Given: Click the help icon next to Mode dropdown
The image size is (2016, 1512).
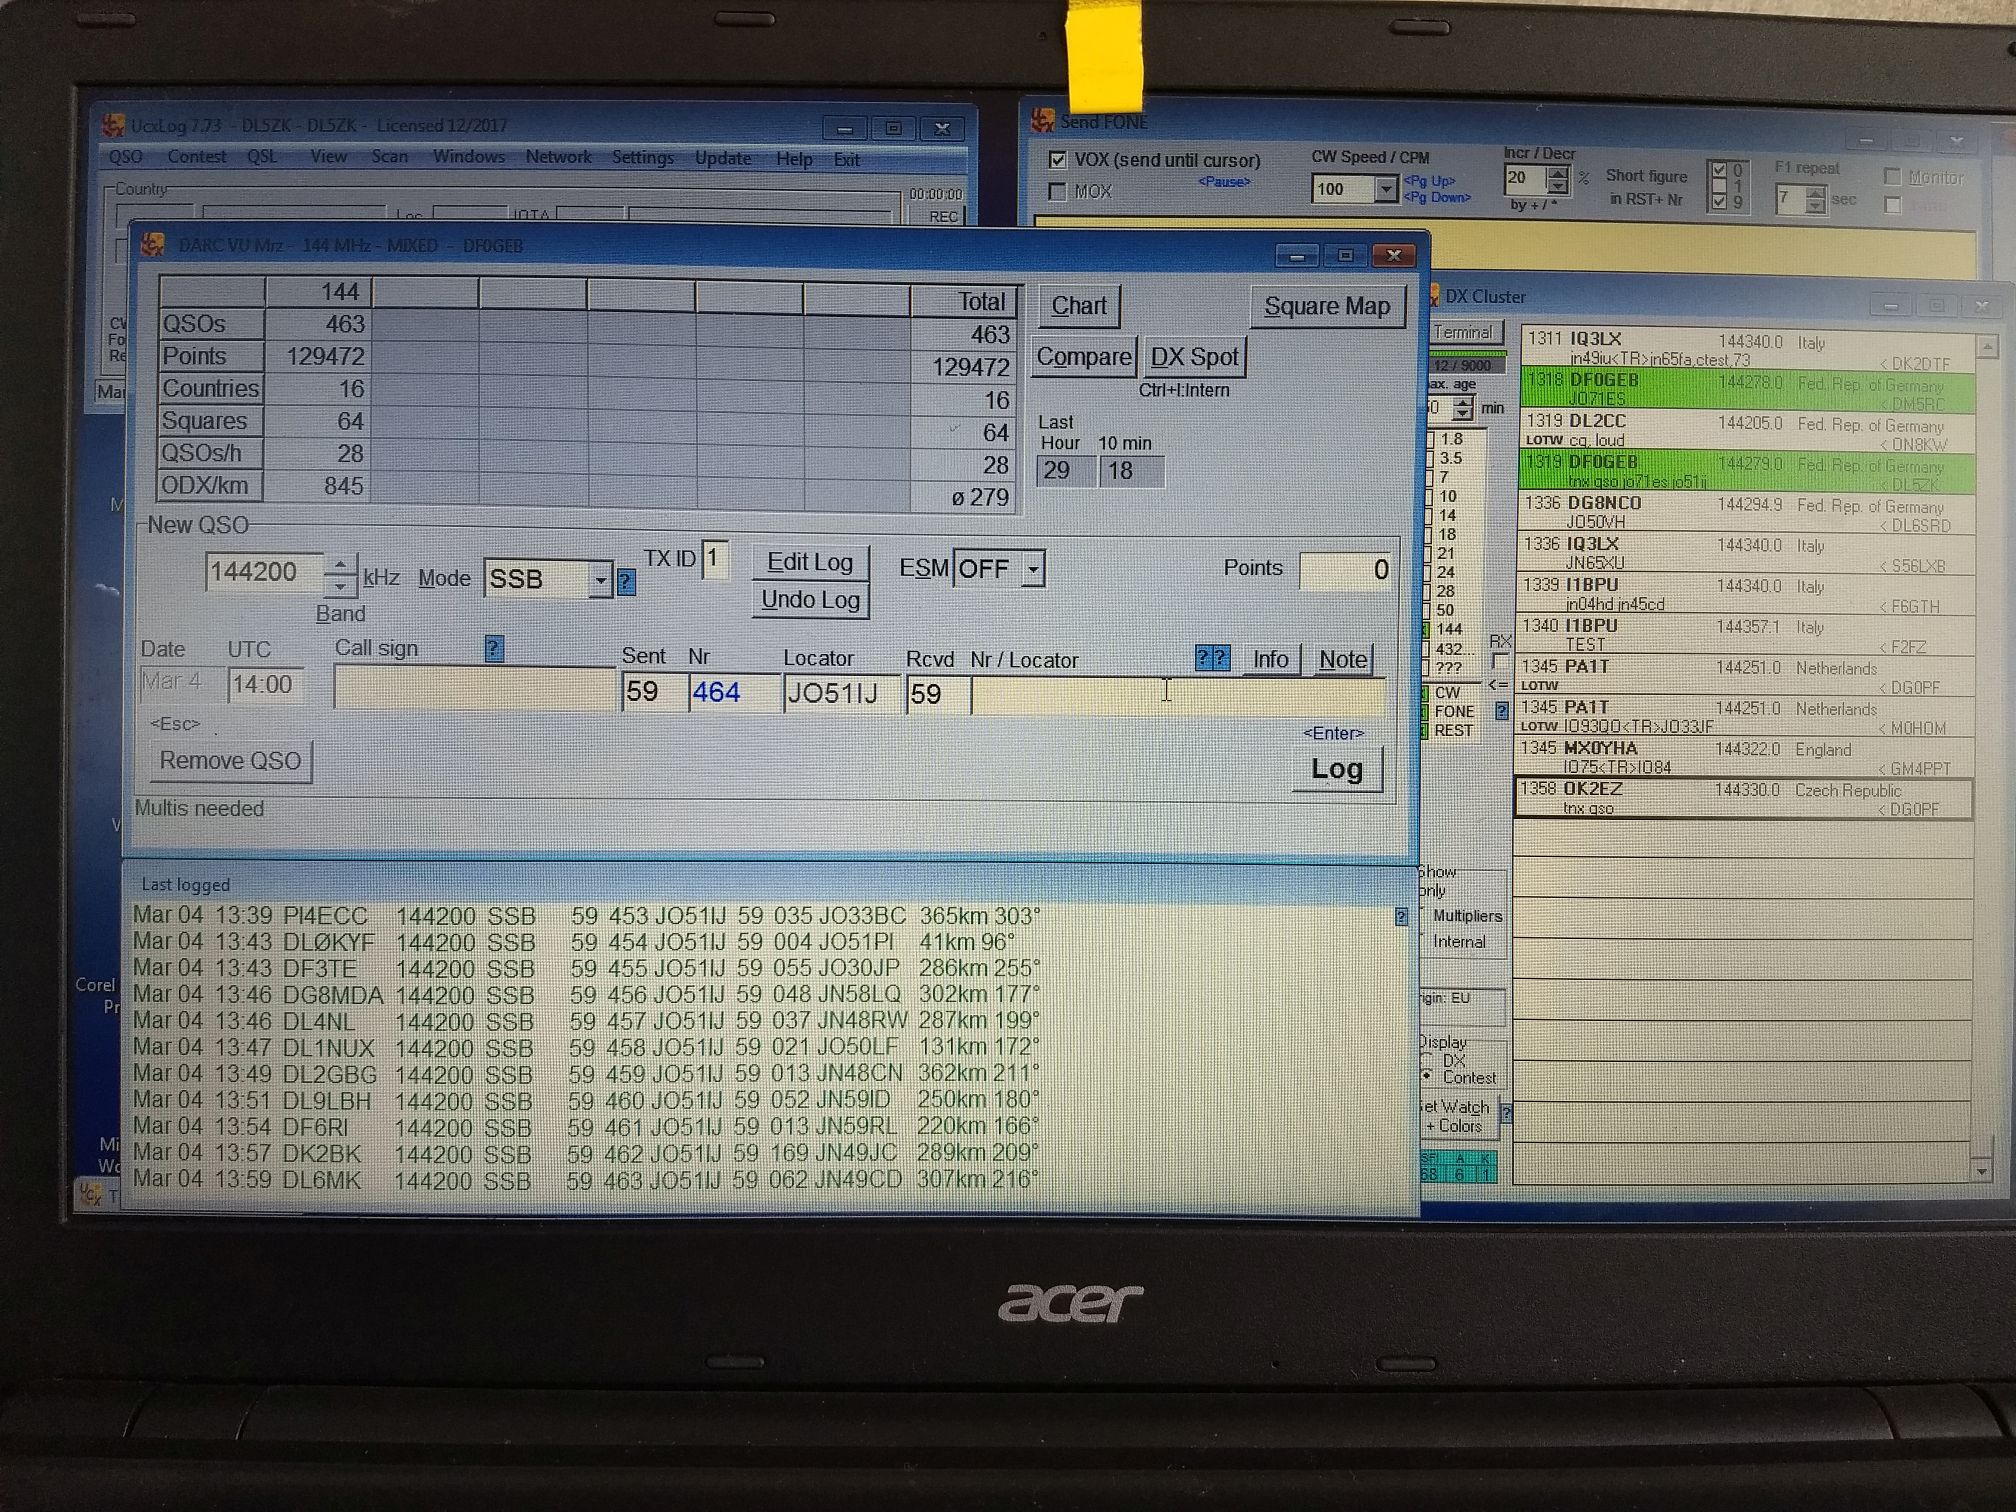Looking at the screenshot, I should pyautogui.click(x=626, y=581).
